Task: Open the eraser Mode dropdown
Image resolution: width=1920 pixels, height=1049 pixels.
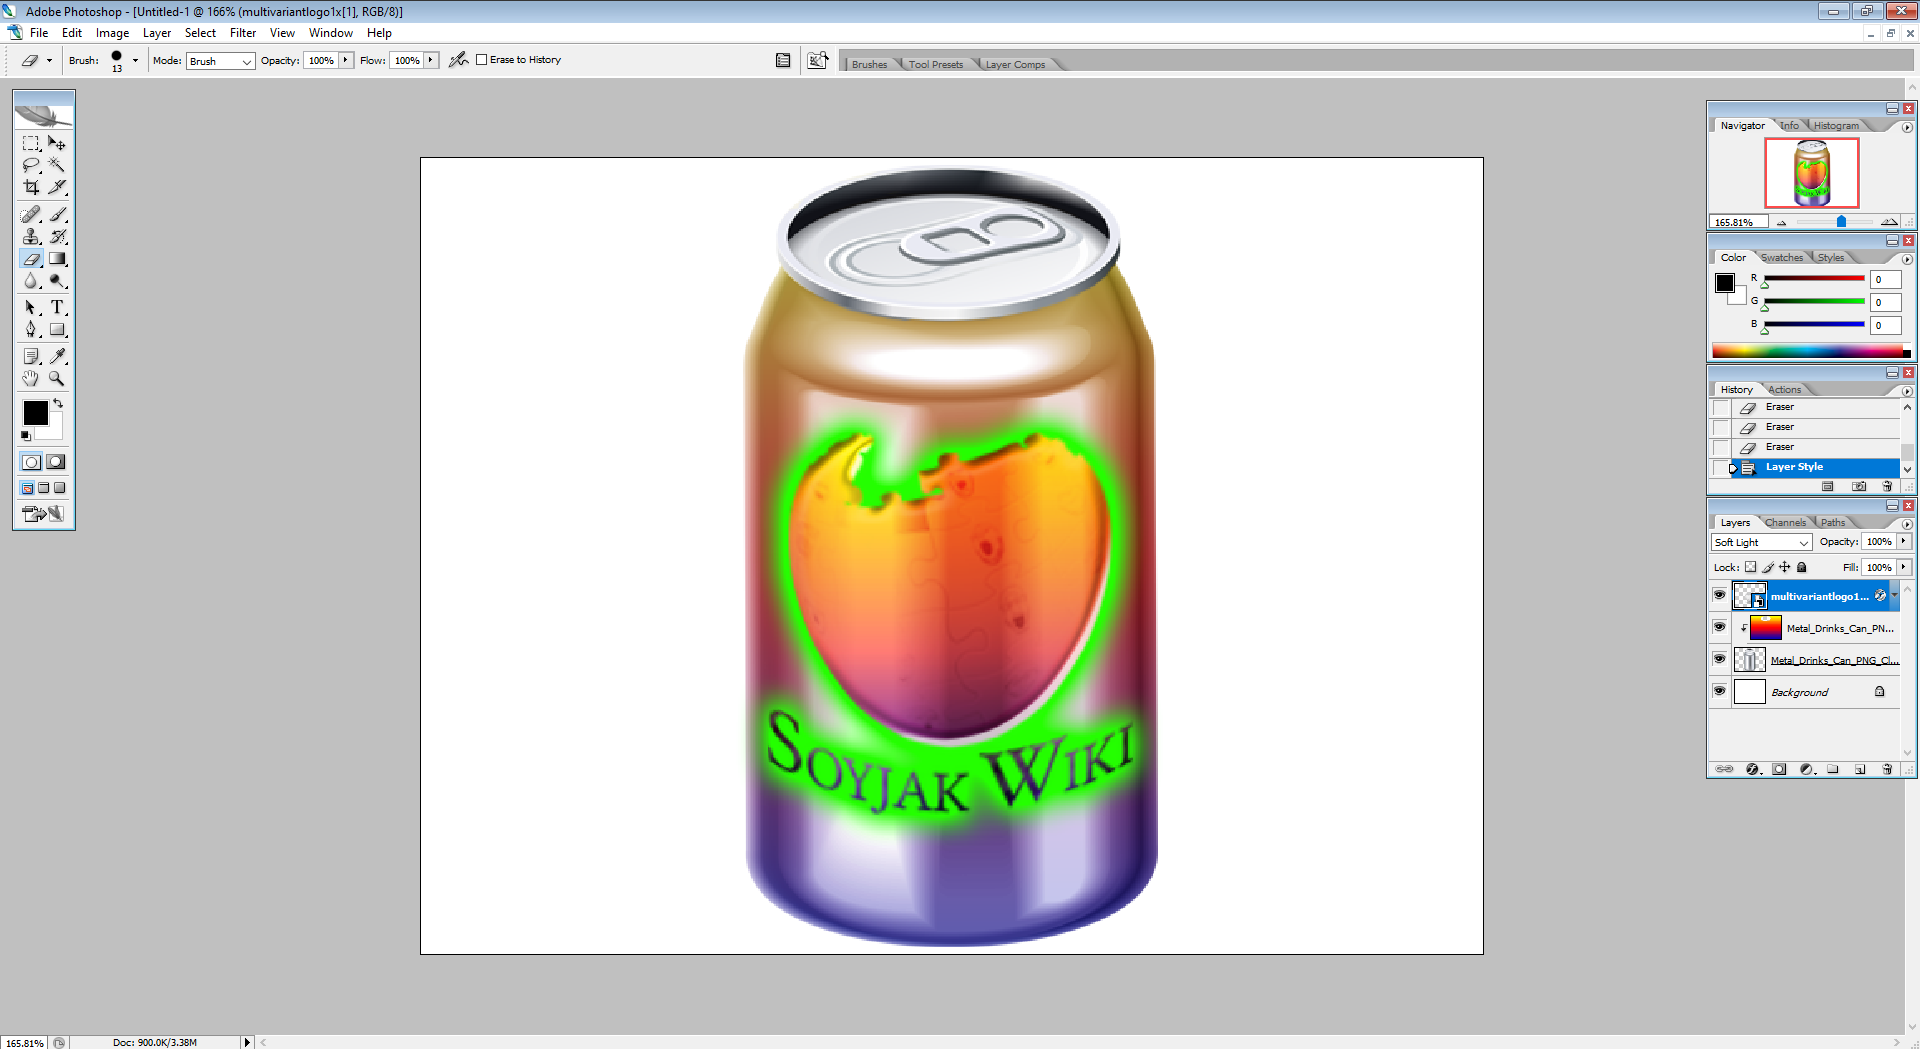Action: 220,61
